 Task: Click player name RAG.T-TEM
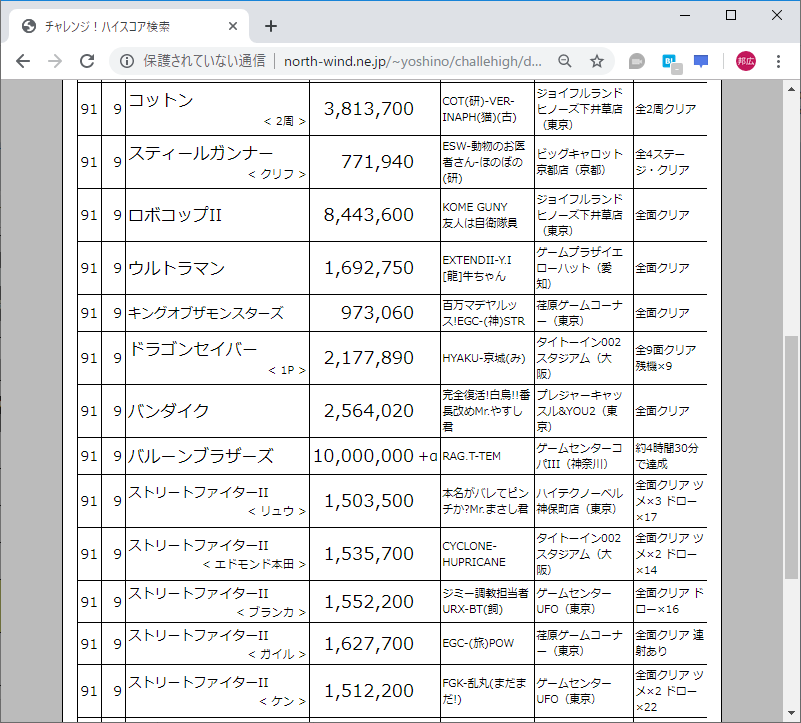(x=472, y=456)
